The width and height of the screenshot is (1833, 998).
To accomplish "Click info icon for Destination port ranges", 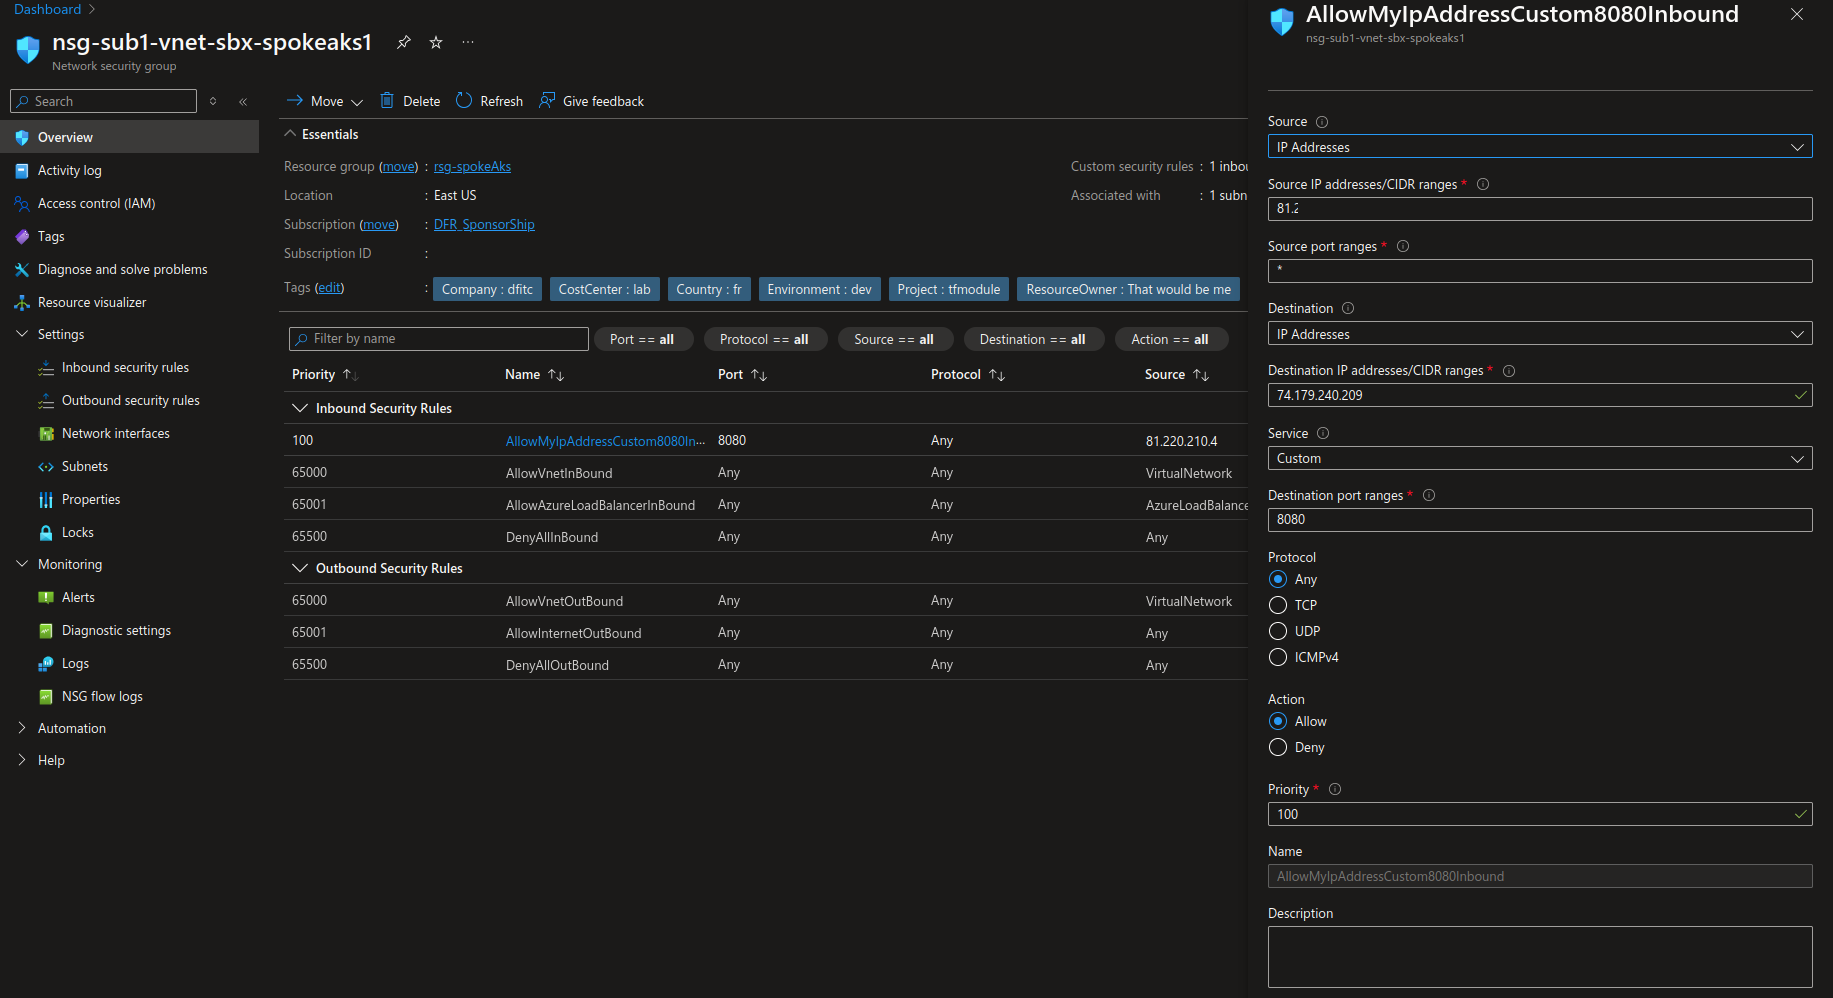I will 1429,495.
